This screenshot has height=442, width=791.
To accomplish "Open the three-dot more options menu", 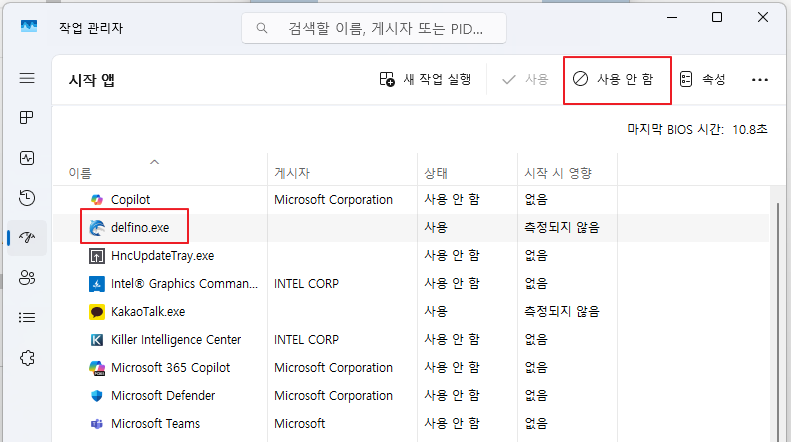I will point(760,80).
